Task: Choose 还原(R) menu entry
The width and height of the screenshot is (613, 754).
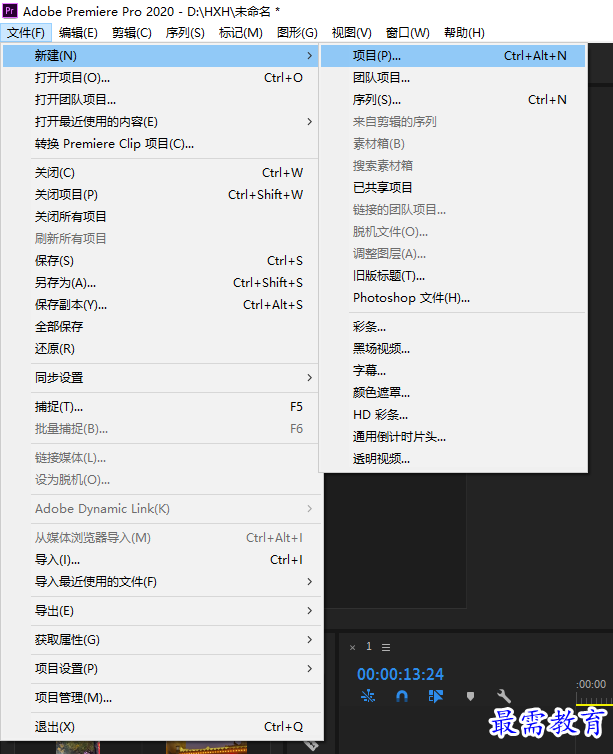Action: click(161, 349)
